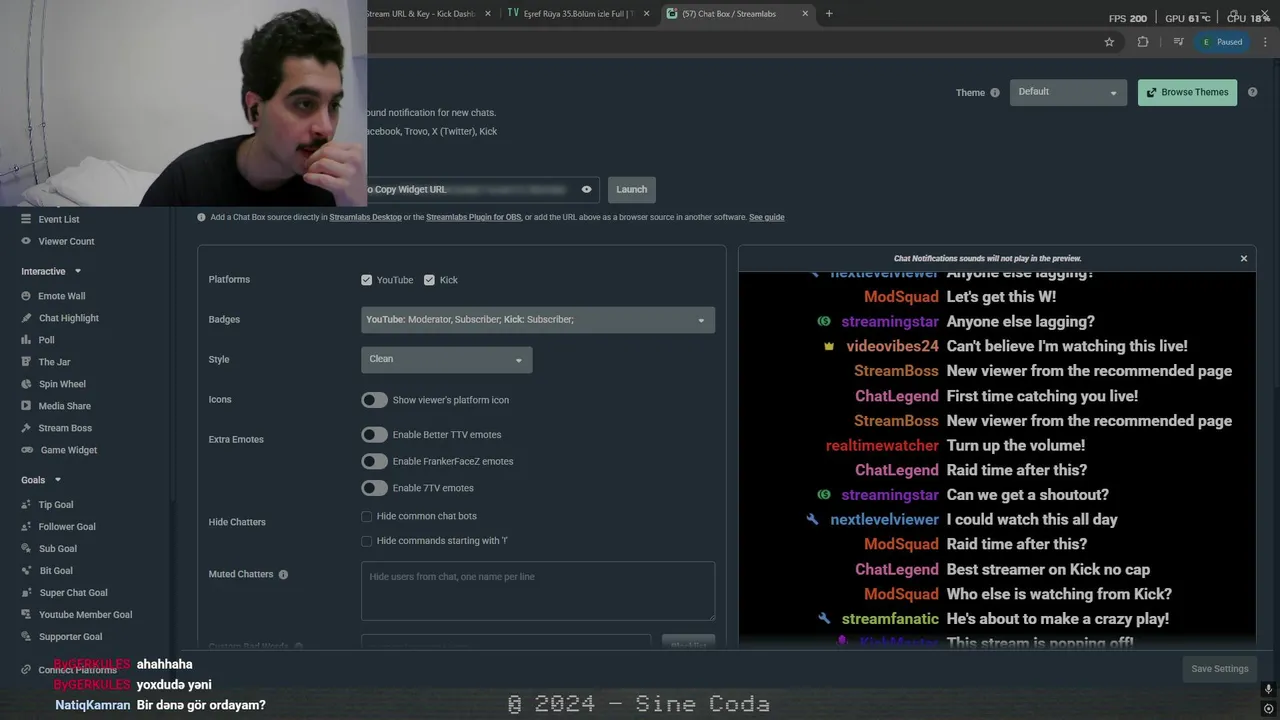Open Event List from the sidebar
Image resolution: width=1280 pixels, height=720 pixels.
tap(58, 219)
